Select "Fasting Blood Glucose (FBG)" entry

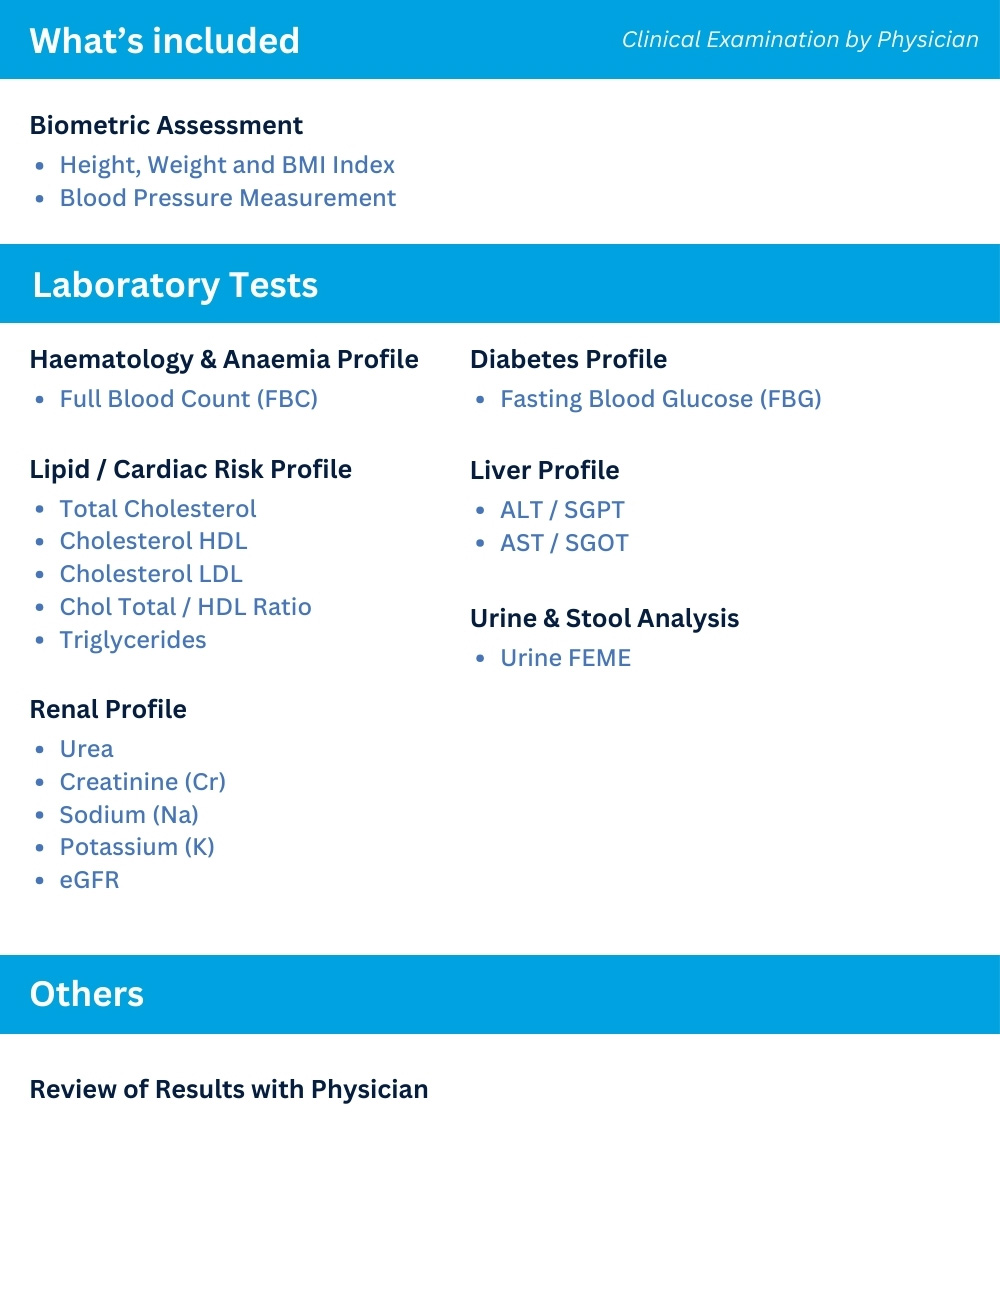tap(661, 399)
